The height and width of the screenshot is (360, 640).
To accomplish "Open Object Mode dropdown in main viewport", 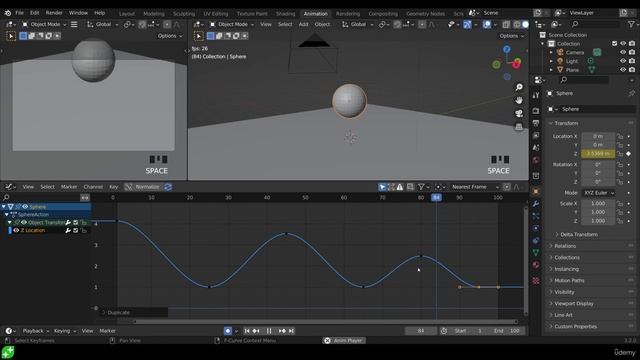I will click(232, 24).
